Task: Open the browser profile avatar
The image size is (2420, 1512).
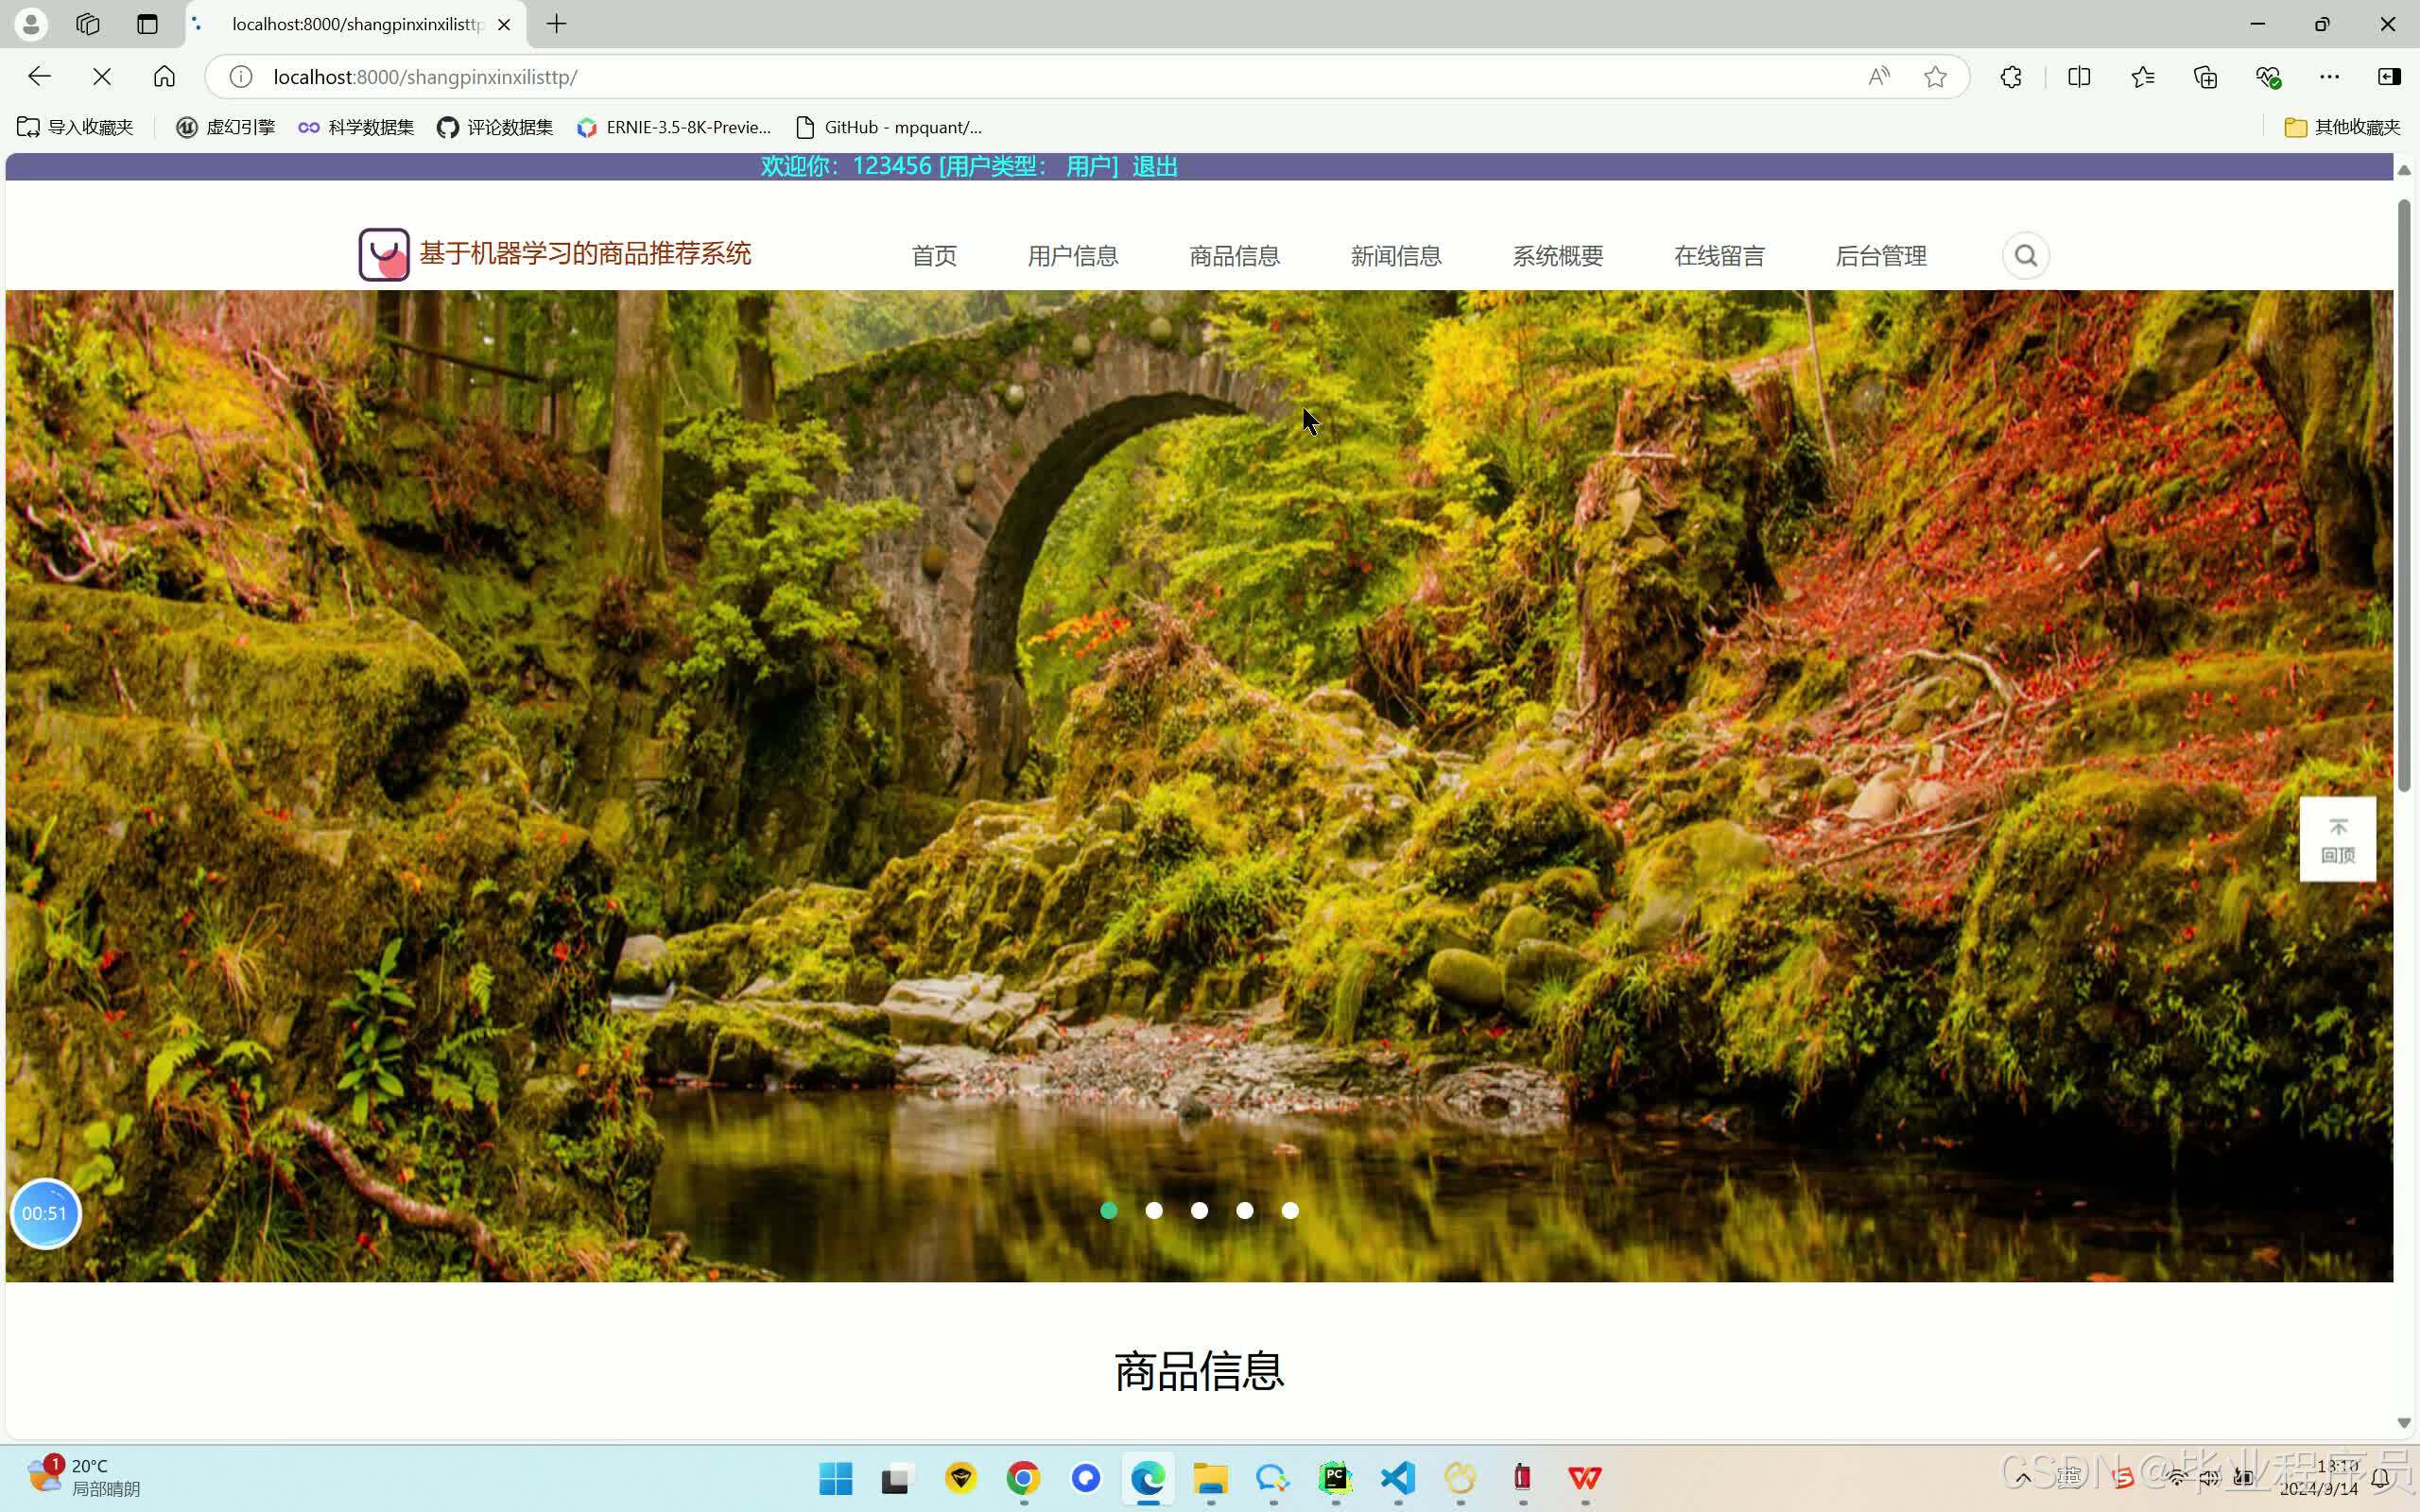Action: 31,24
